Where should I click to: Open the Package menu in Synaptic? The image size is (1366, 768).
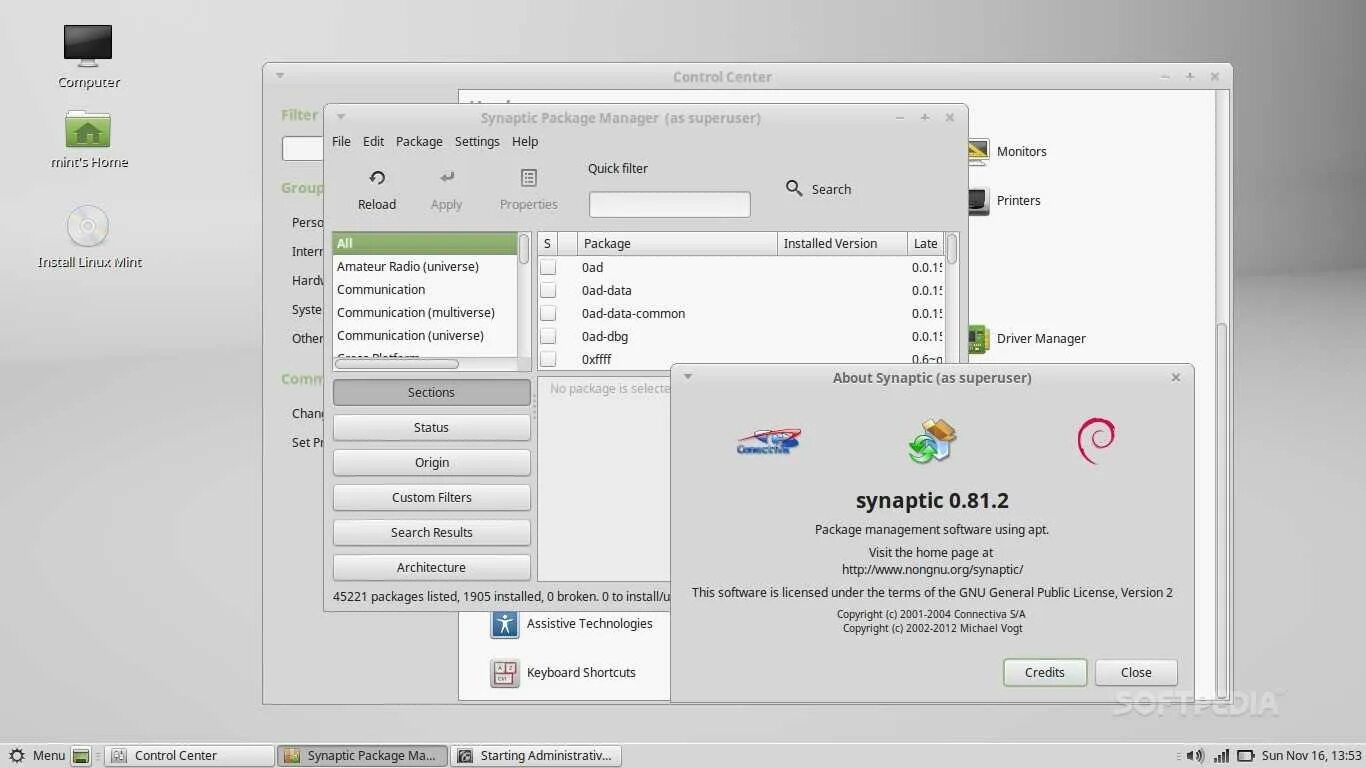point(419,142)
